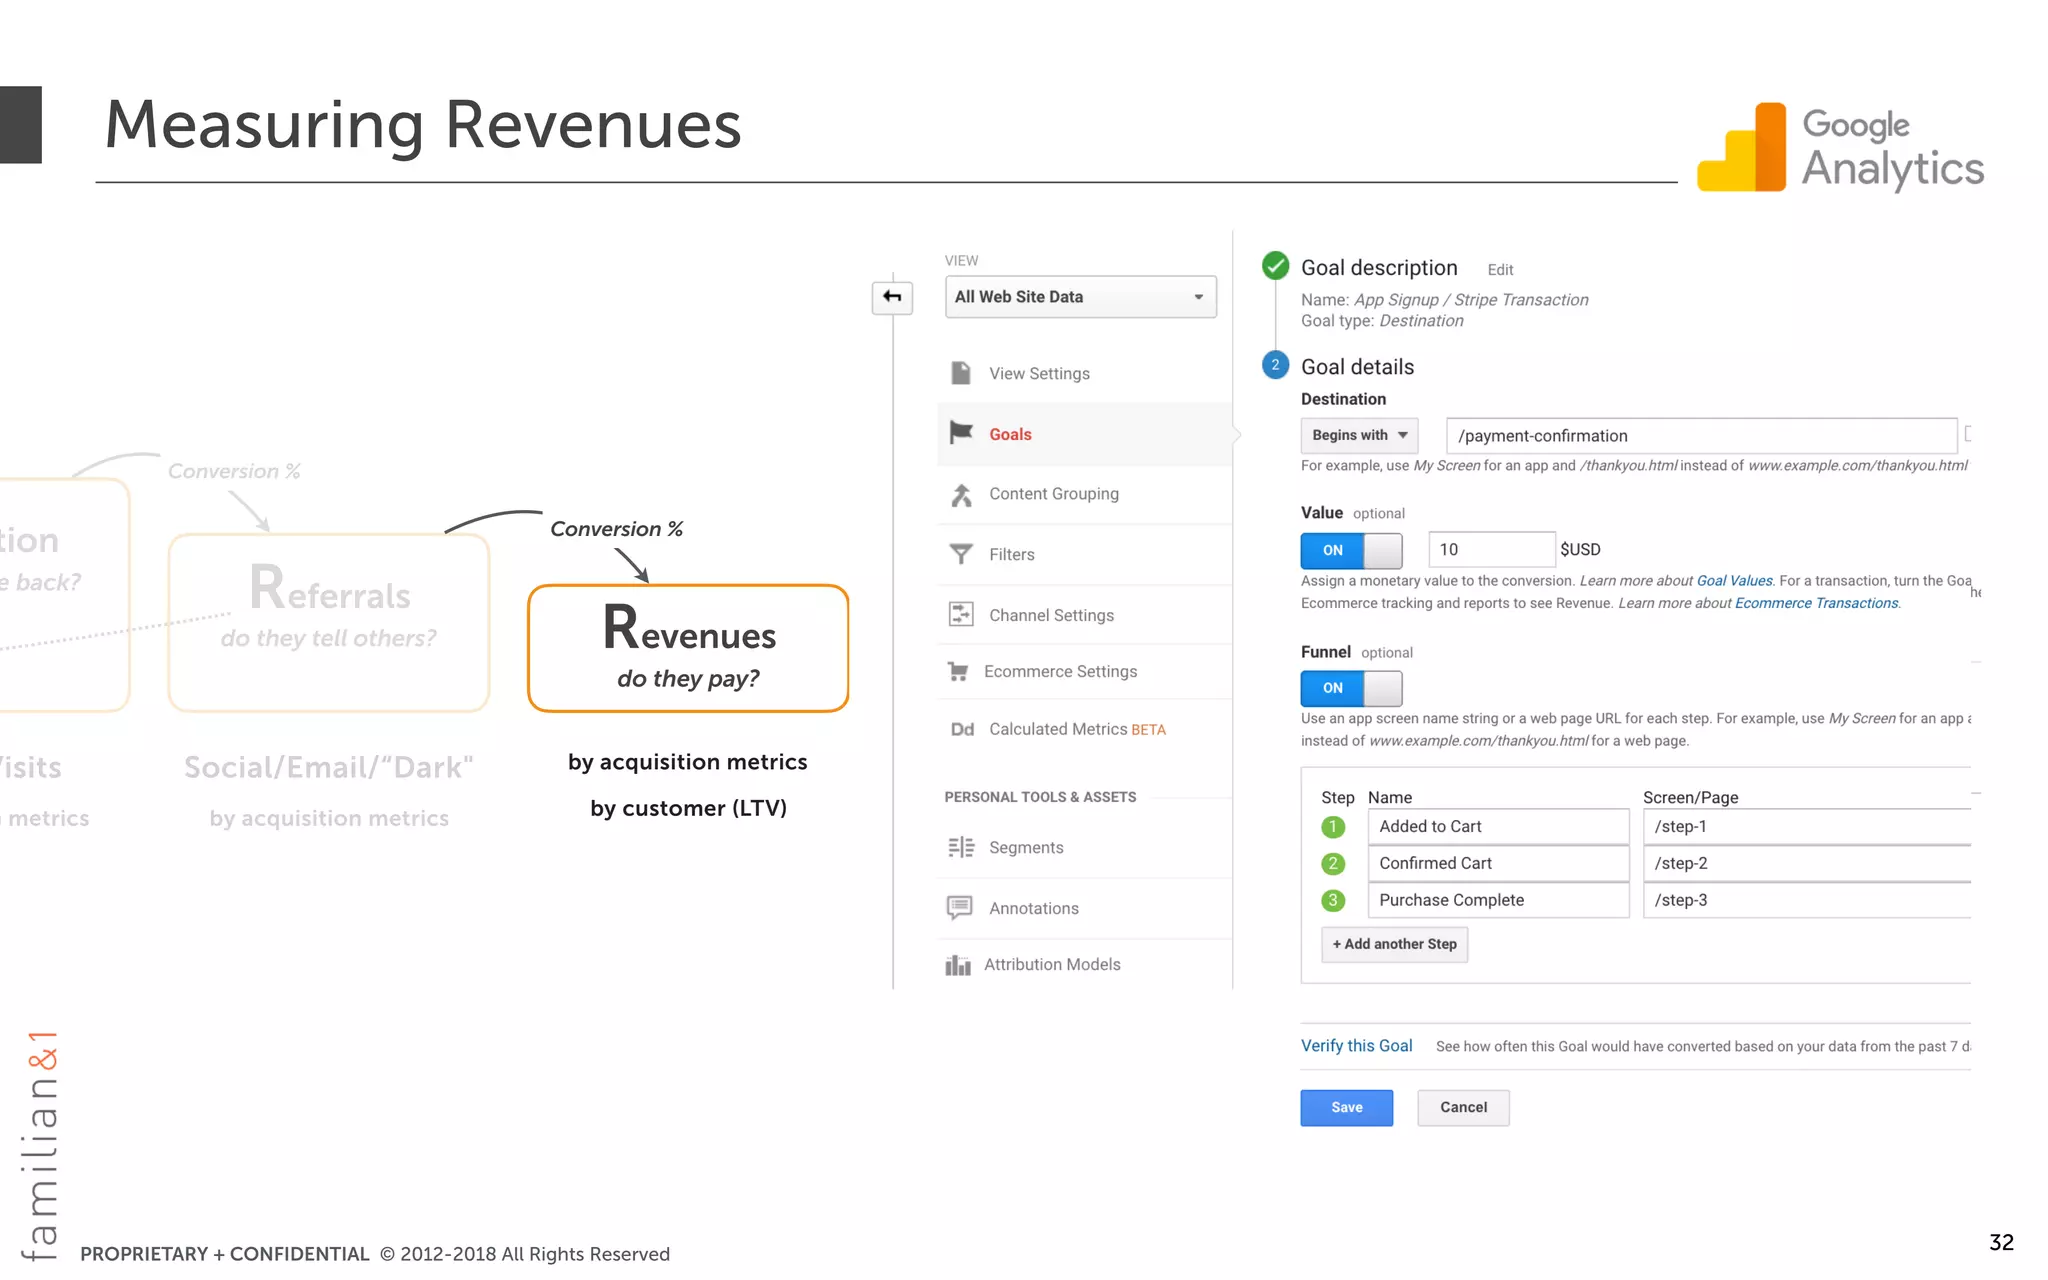Image resolution: width=2048 pixels, height=1280 pixels.
Task: Click the blue step 2 Goal details badge
Action: [x=1275, y=365]
